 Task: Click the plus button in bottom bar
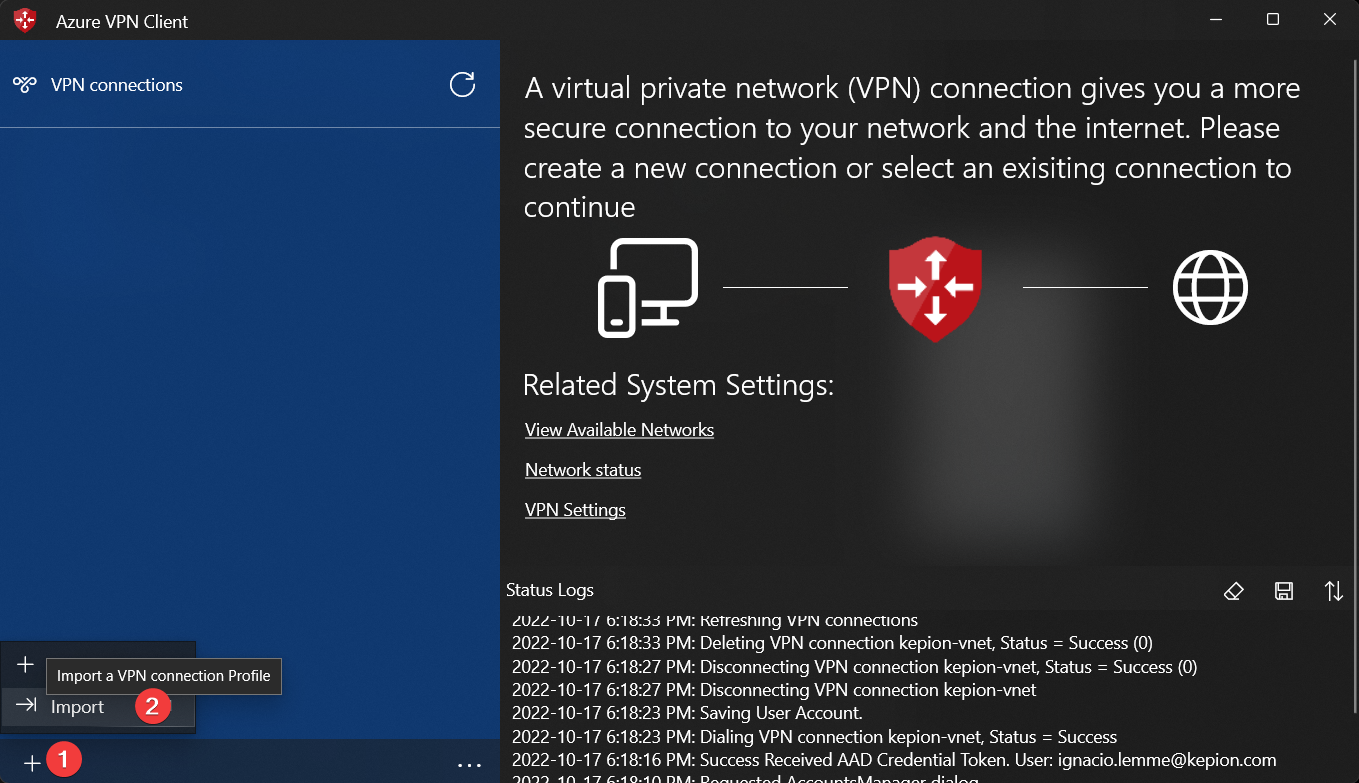[32, 763]
